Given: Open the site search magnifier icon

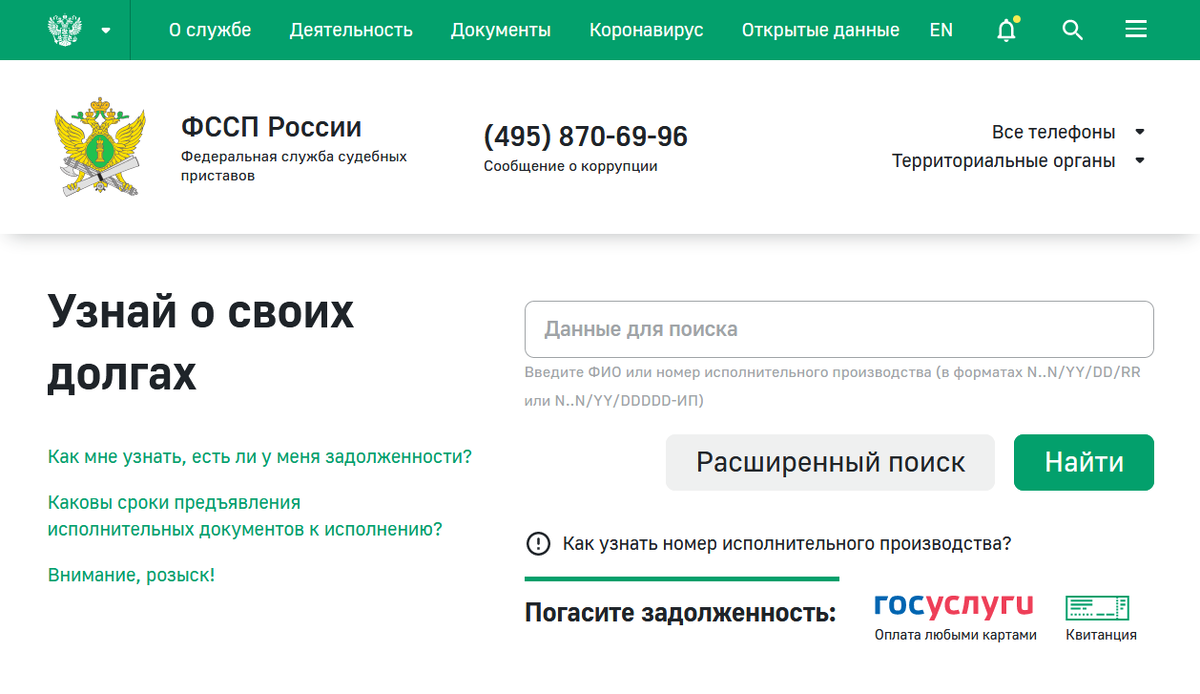Looking at the screenshot, I should [x=1073, y=30].
